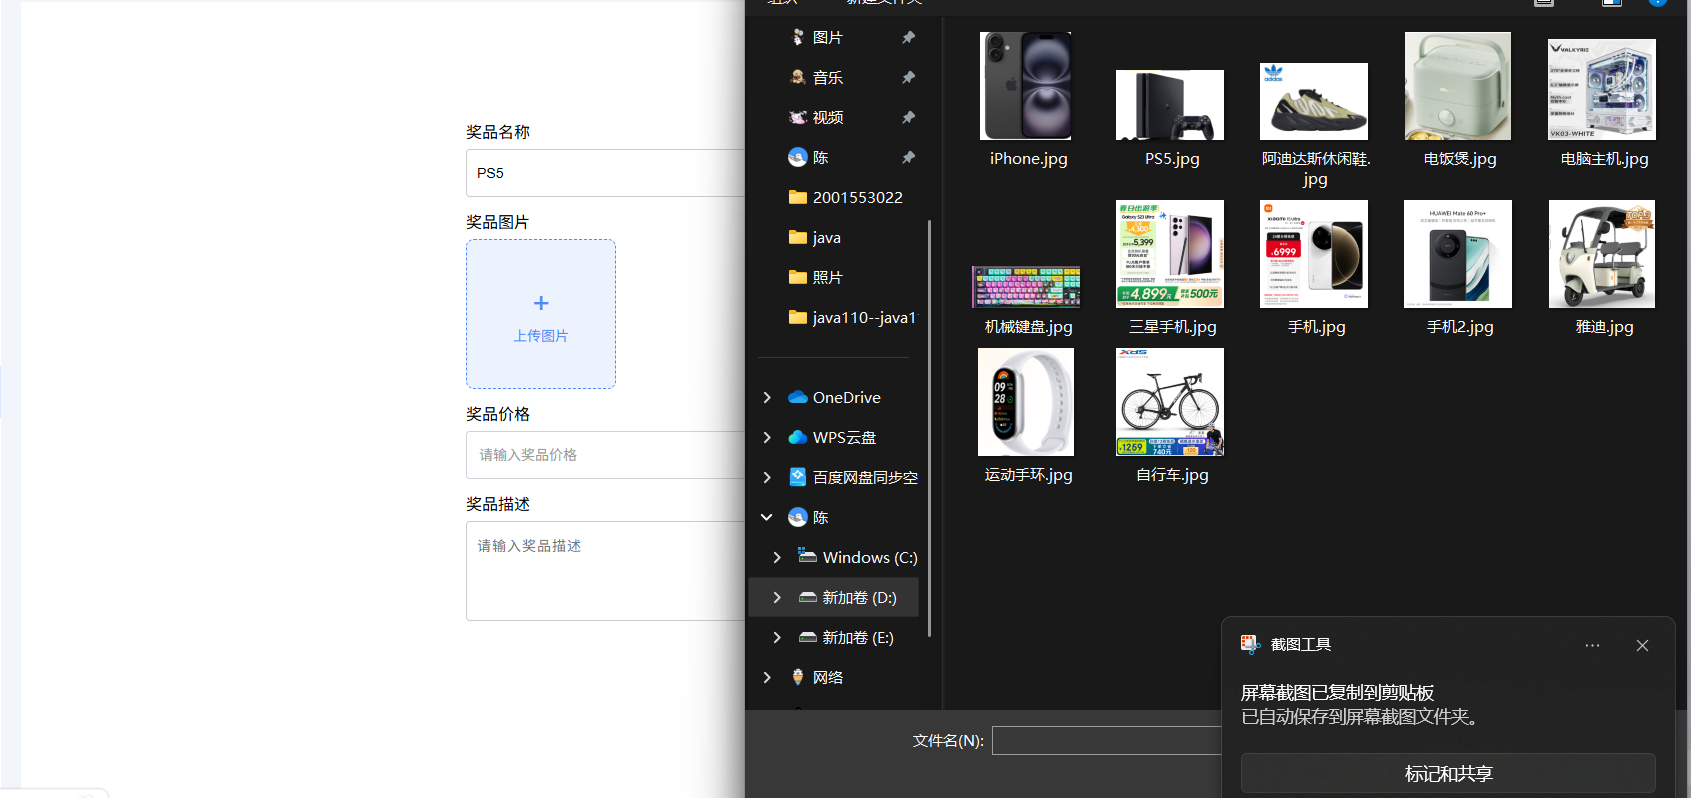The width and height of the screenshot is (1691, 798).
Task: Click the pin icon beside 视频
Action: point(908,117)
